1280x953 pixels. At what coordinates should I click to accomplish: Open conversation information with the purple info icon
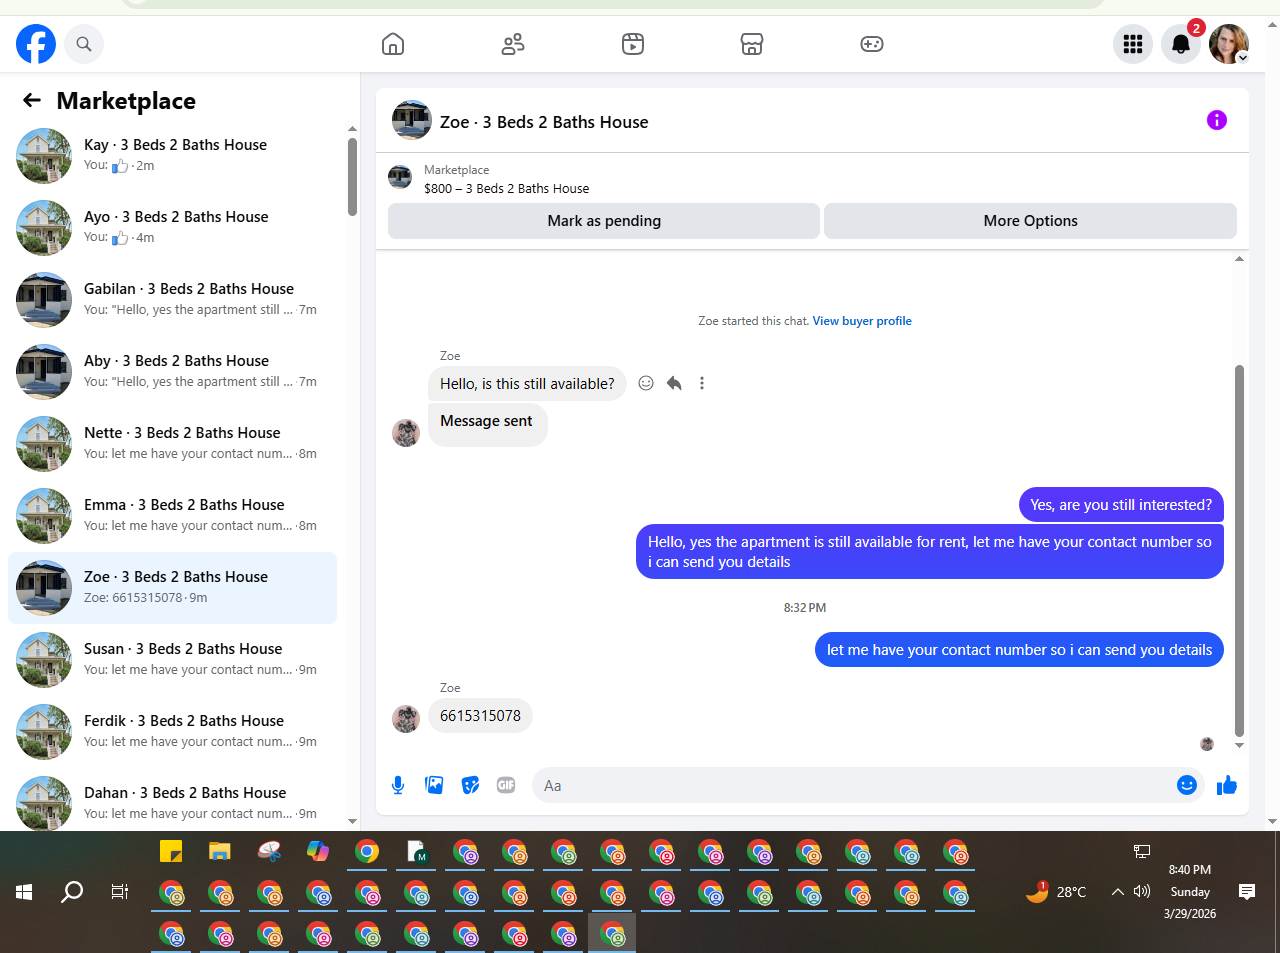pos(1217,120)
